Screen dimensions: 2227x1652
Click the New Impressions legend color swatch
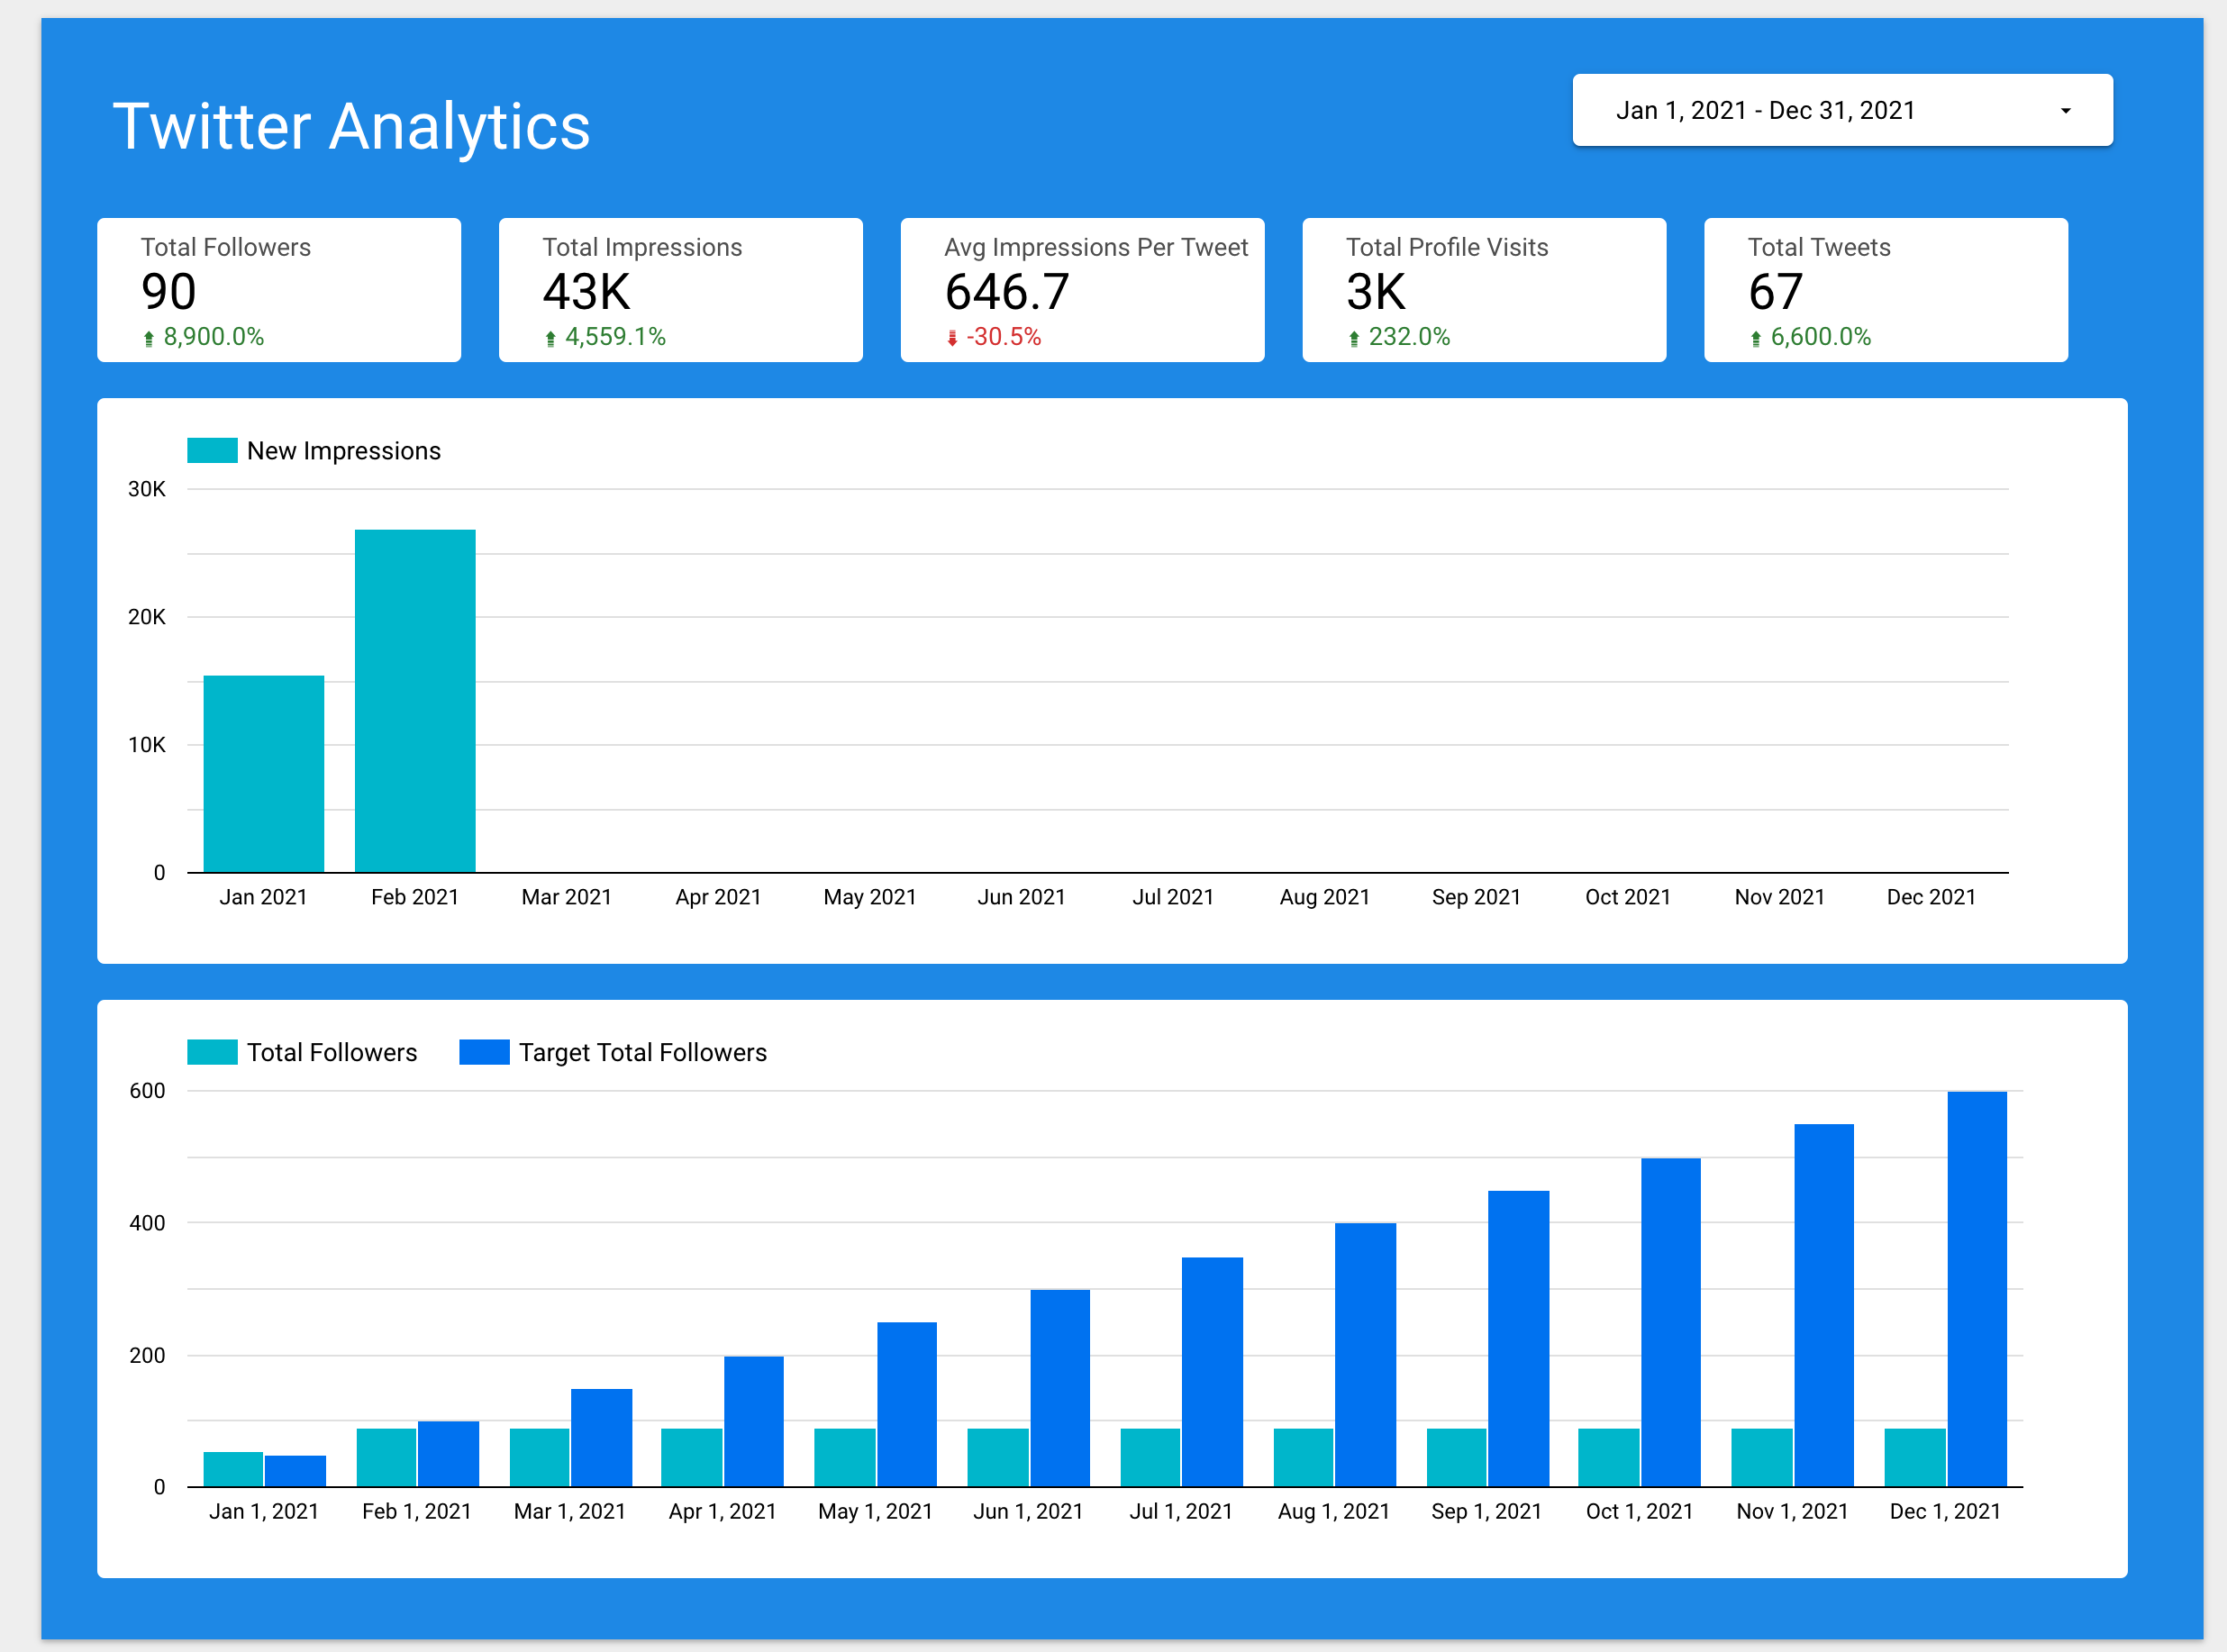pyautogui.click(x=212, y=450)
